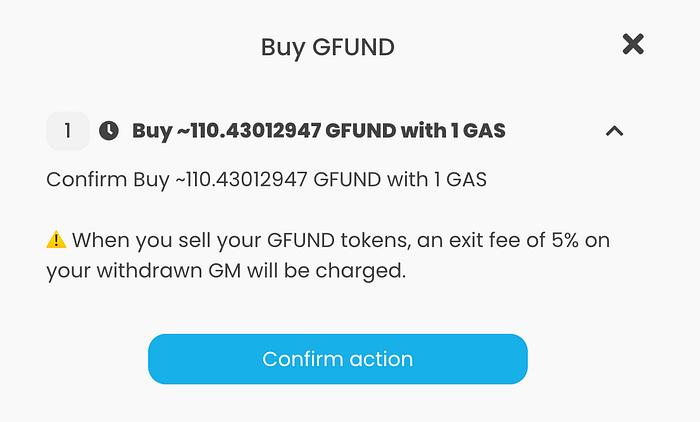
Task: Close the Buy GFUND dialog
Action: coord(633,44)
